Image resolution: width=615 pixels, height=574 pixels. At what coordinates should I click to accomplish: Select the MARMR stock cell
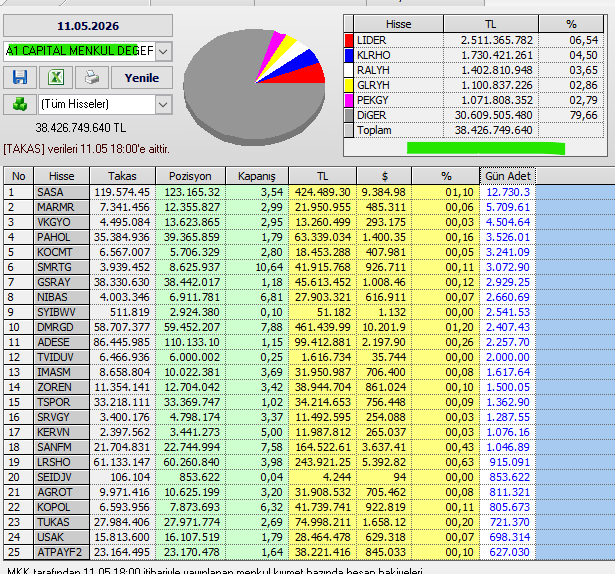coord(62,207)
